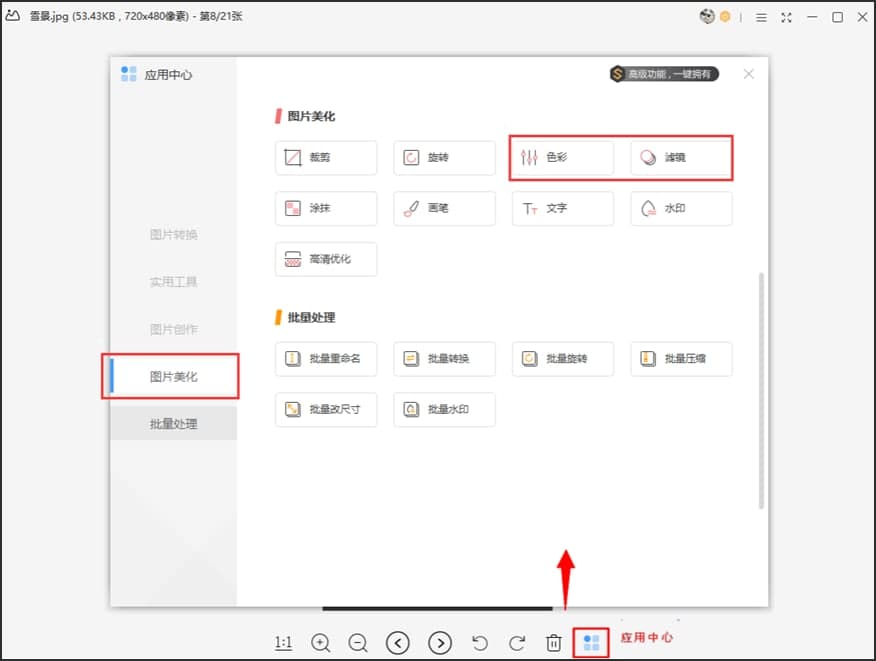876x661 pixels.
Task: Open the app center grid icon
Action: click(x=591, y=643)
